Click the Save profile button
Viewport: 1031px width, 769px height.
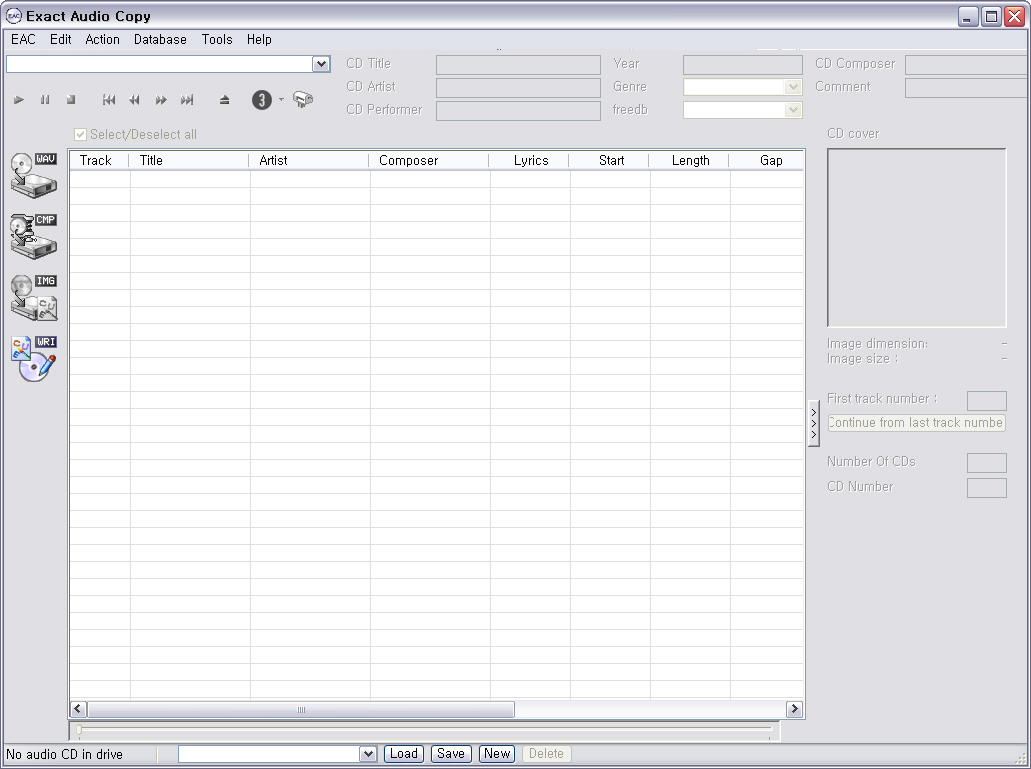(451, 754)
